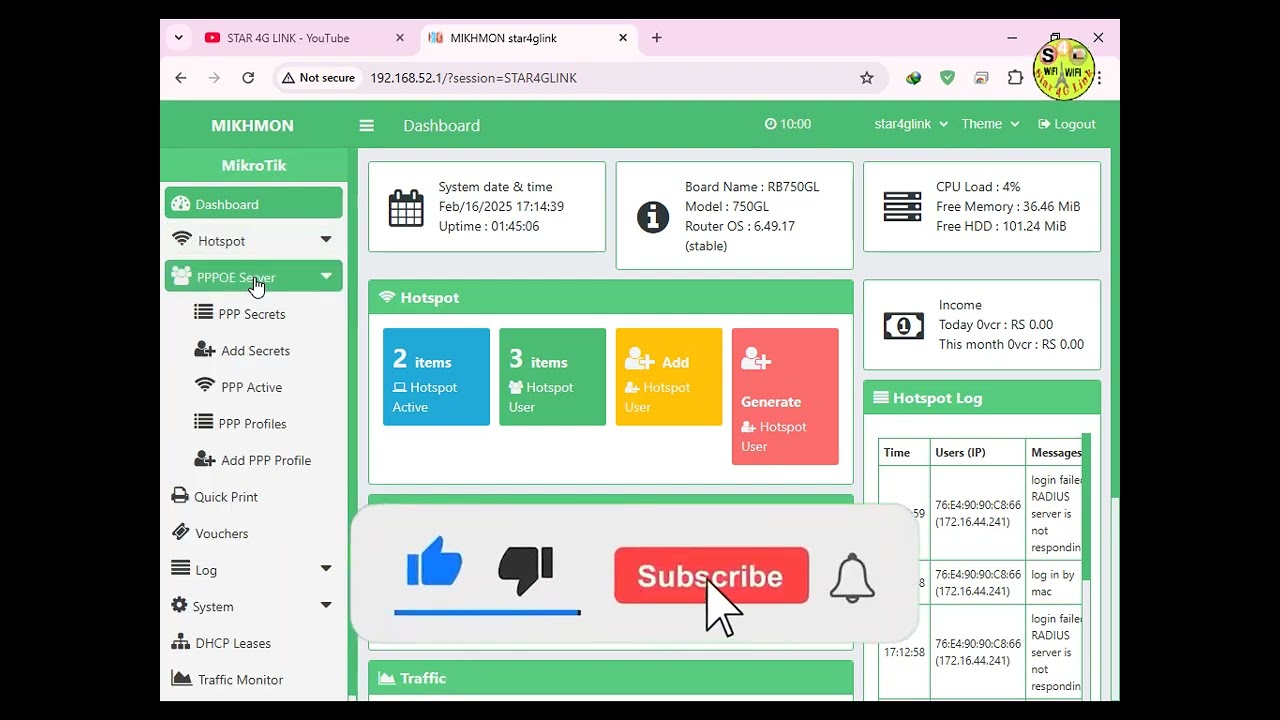Click the money icon in Income card

903,325
